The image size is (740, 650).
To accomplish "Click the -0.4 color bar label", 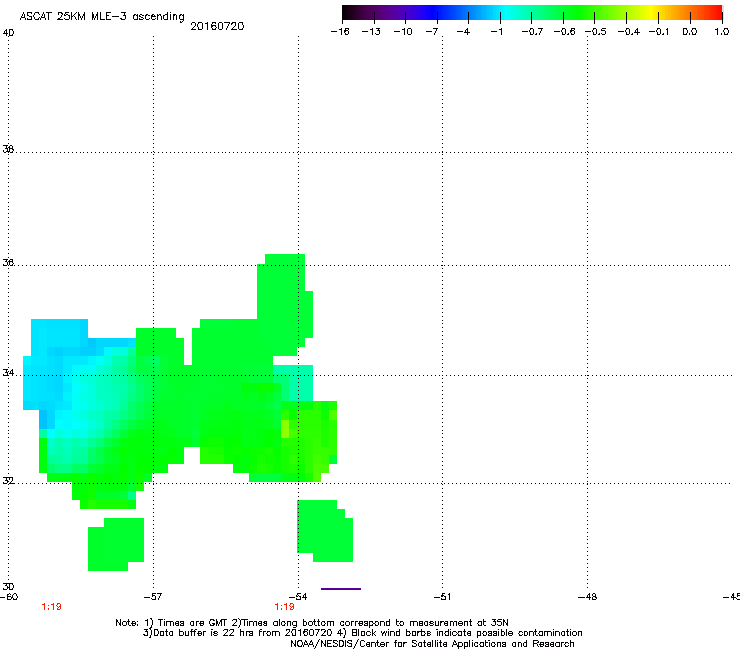I will (629, 32).
